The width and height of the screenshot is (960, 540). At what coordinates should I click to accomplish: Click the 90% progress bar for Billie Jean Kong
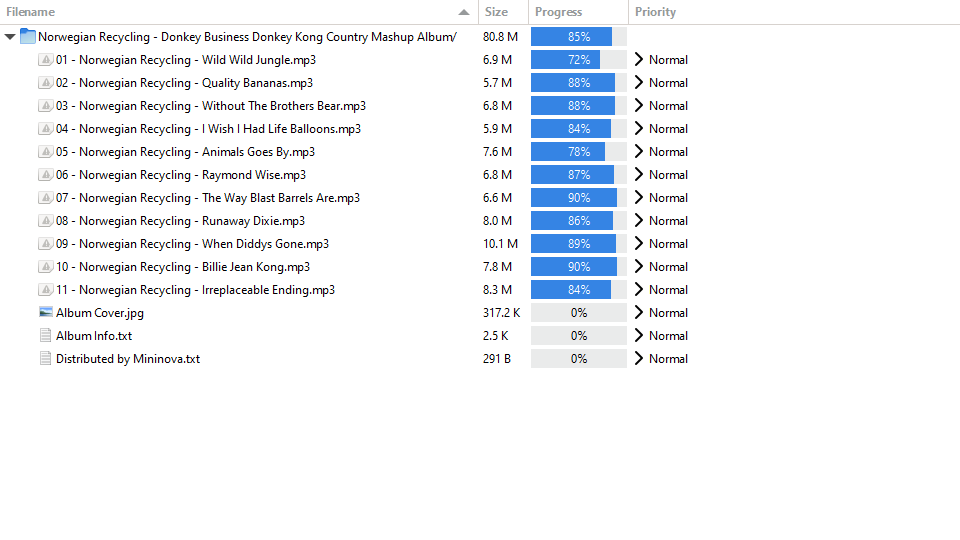pos(579,266)
